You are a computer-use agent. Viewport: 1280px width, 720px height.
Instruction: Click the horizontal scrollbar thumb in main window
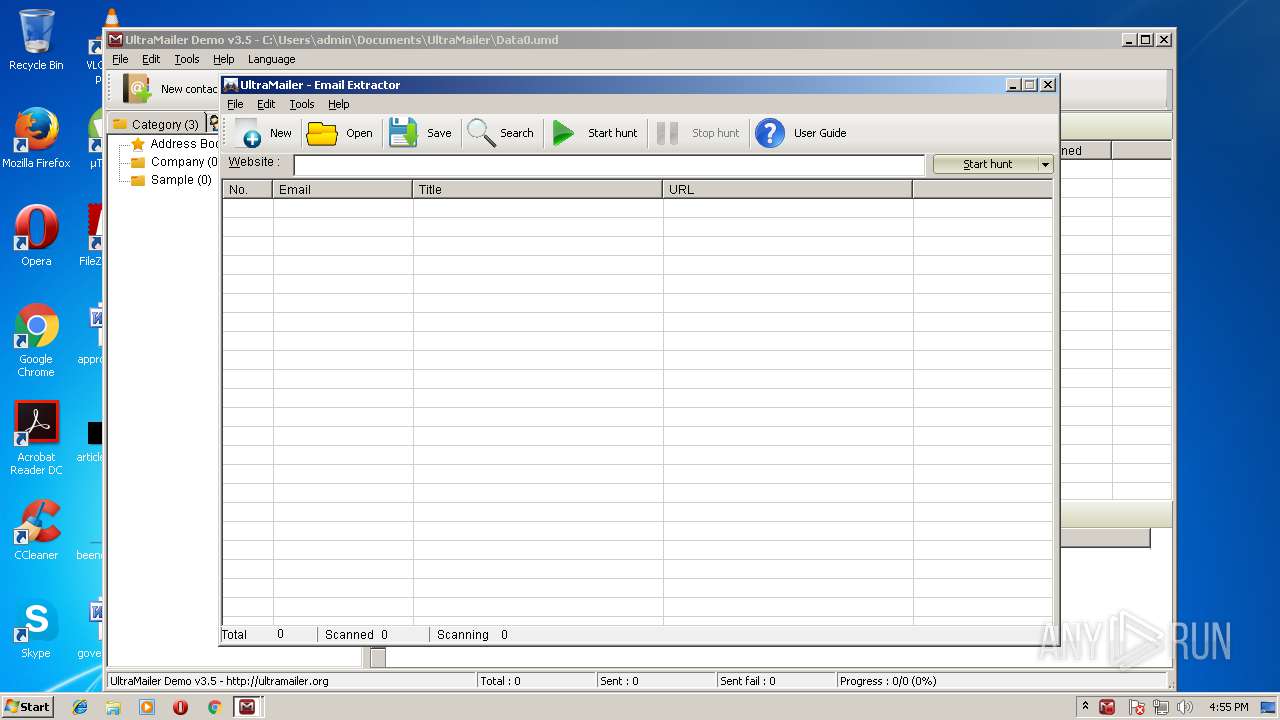tap(378, 658)
